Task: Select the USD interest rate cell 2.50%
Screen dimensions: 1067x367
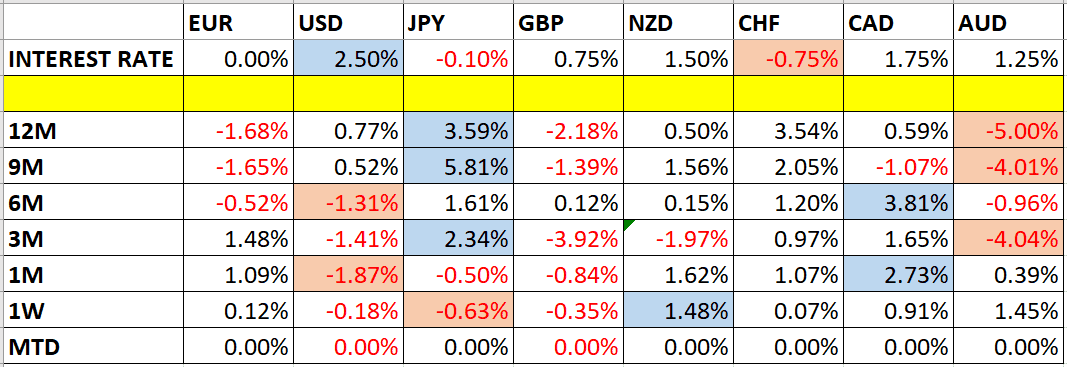Action: (348, 59)
